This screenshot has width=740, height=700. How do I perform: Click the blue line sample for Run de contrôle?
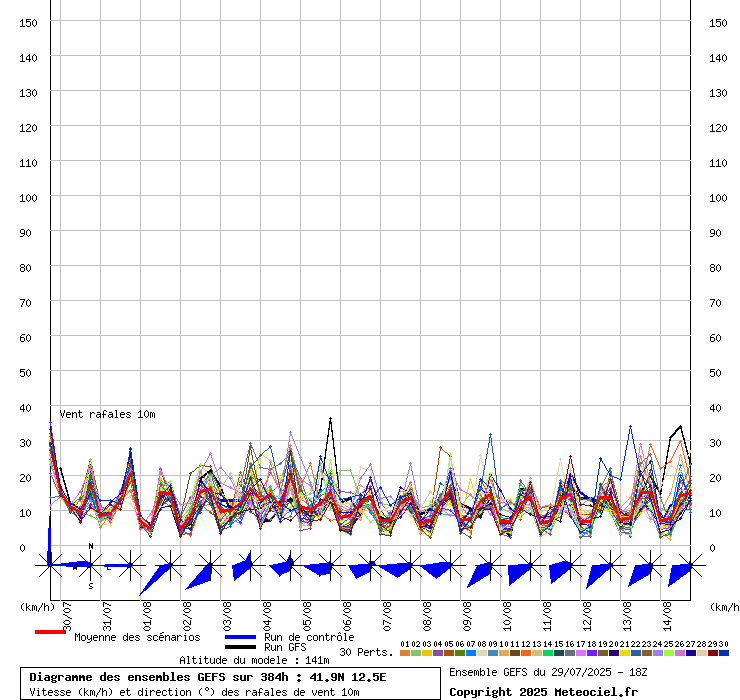pyautogui.click(x=240, y=637)
